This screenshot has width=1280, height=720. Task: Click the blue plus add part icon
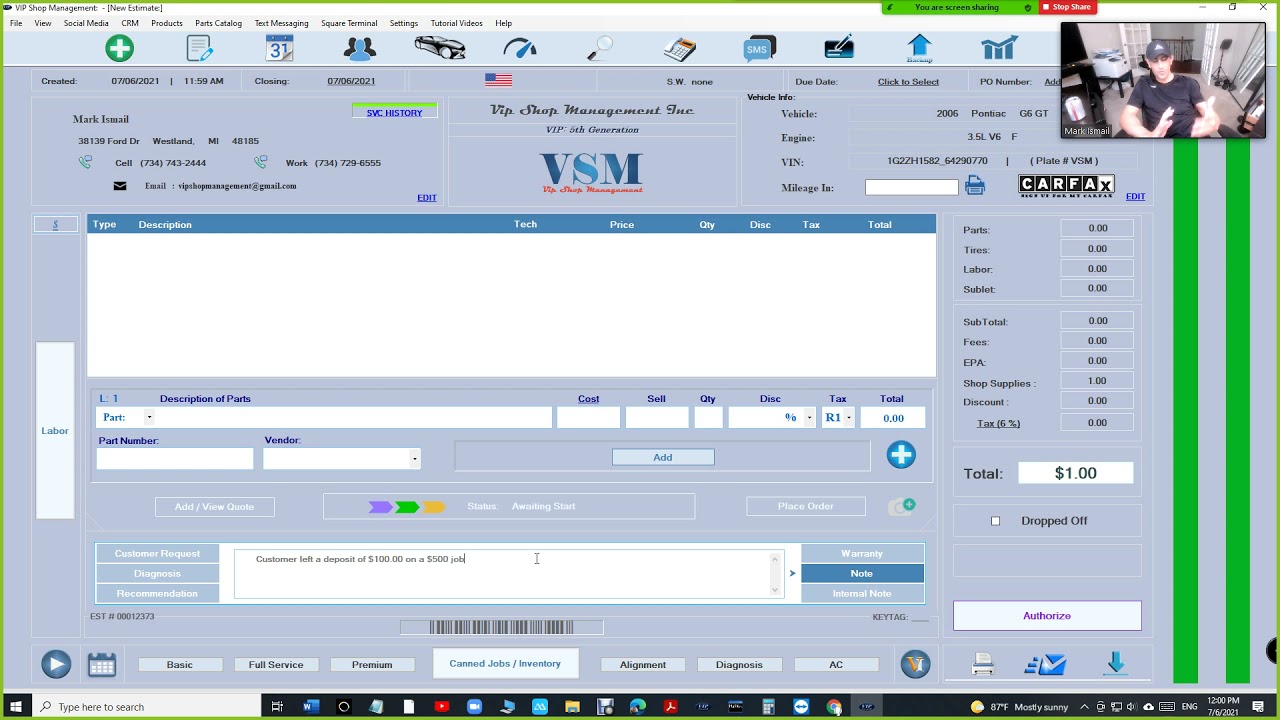pos(901,455)
